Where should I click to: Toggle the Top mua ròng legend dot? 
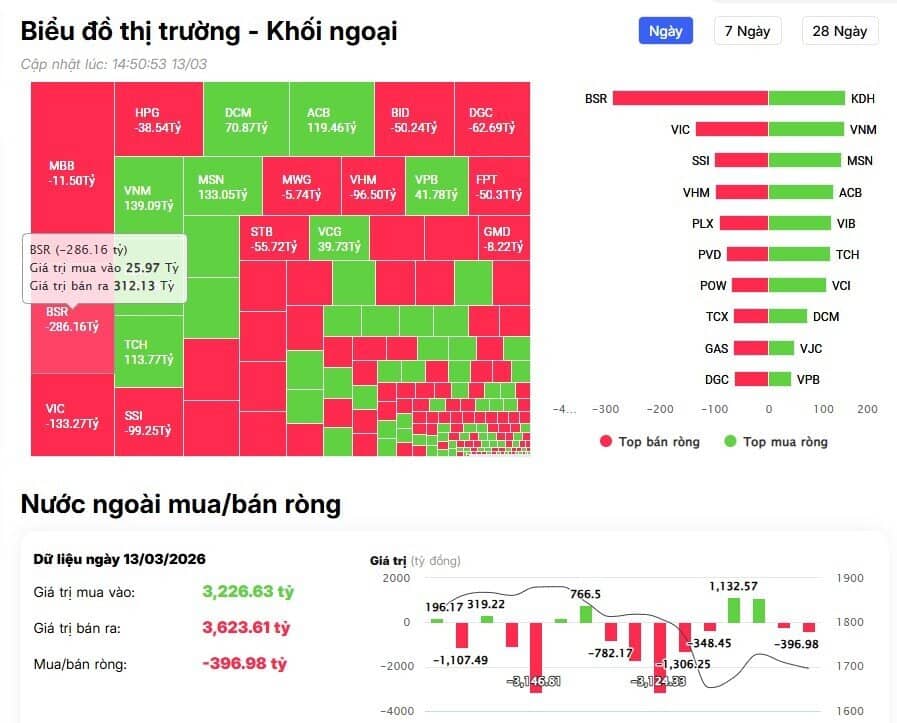[730, 441]
